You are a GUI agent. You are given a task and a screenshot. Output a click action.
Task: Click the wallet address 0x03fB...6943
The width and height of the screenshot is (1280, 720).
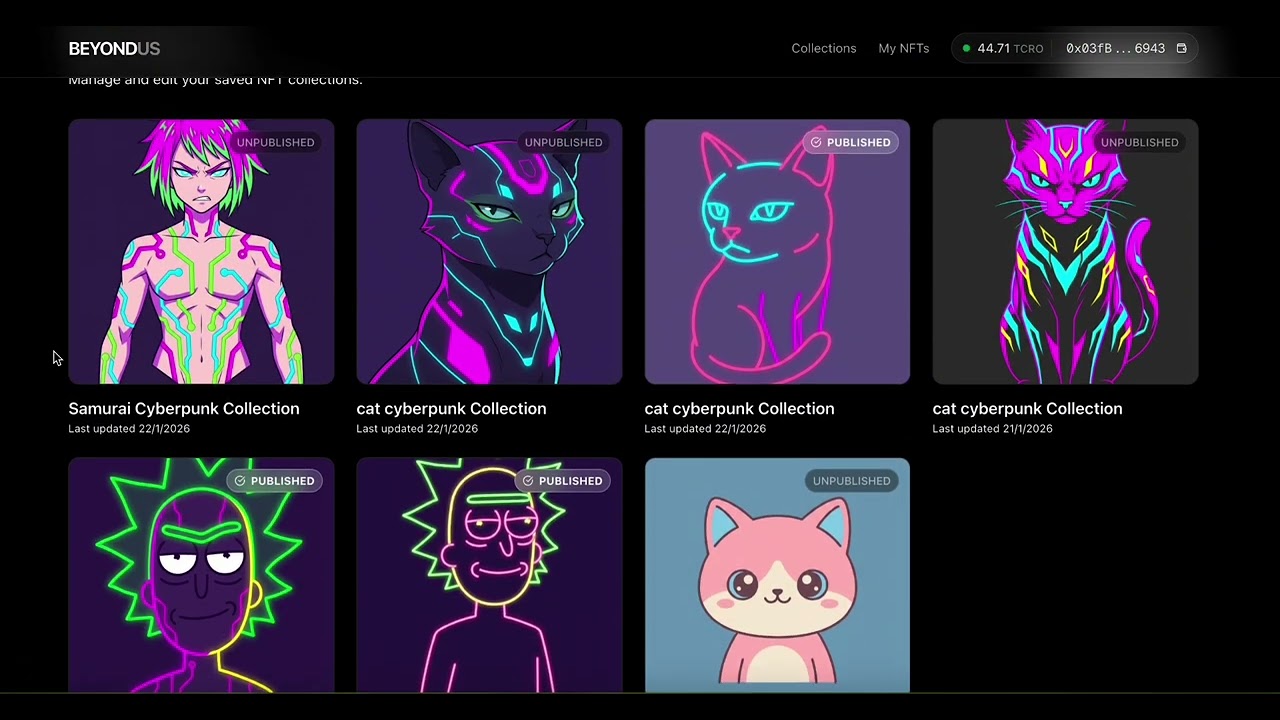(x=1115, y=48)
